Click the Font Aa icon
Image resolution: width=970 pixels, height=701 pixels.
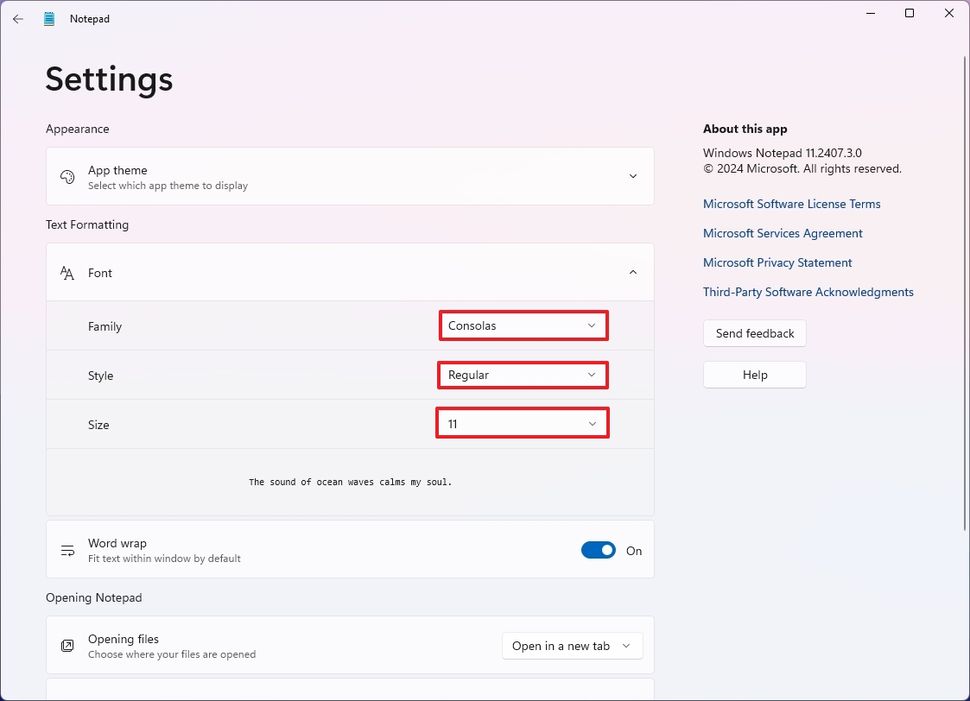click(67, 272)
